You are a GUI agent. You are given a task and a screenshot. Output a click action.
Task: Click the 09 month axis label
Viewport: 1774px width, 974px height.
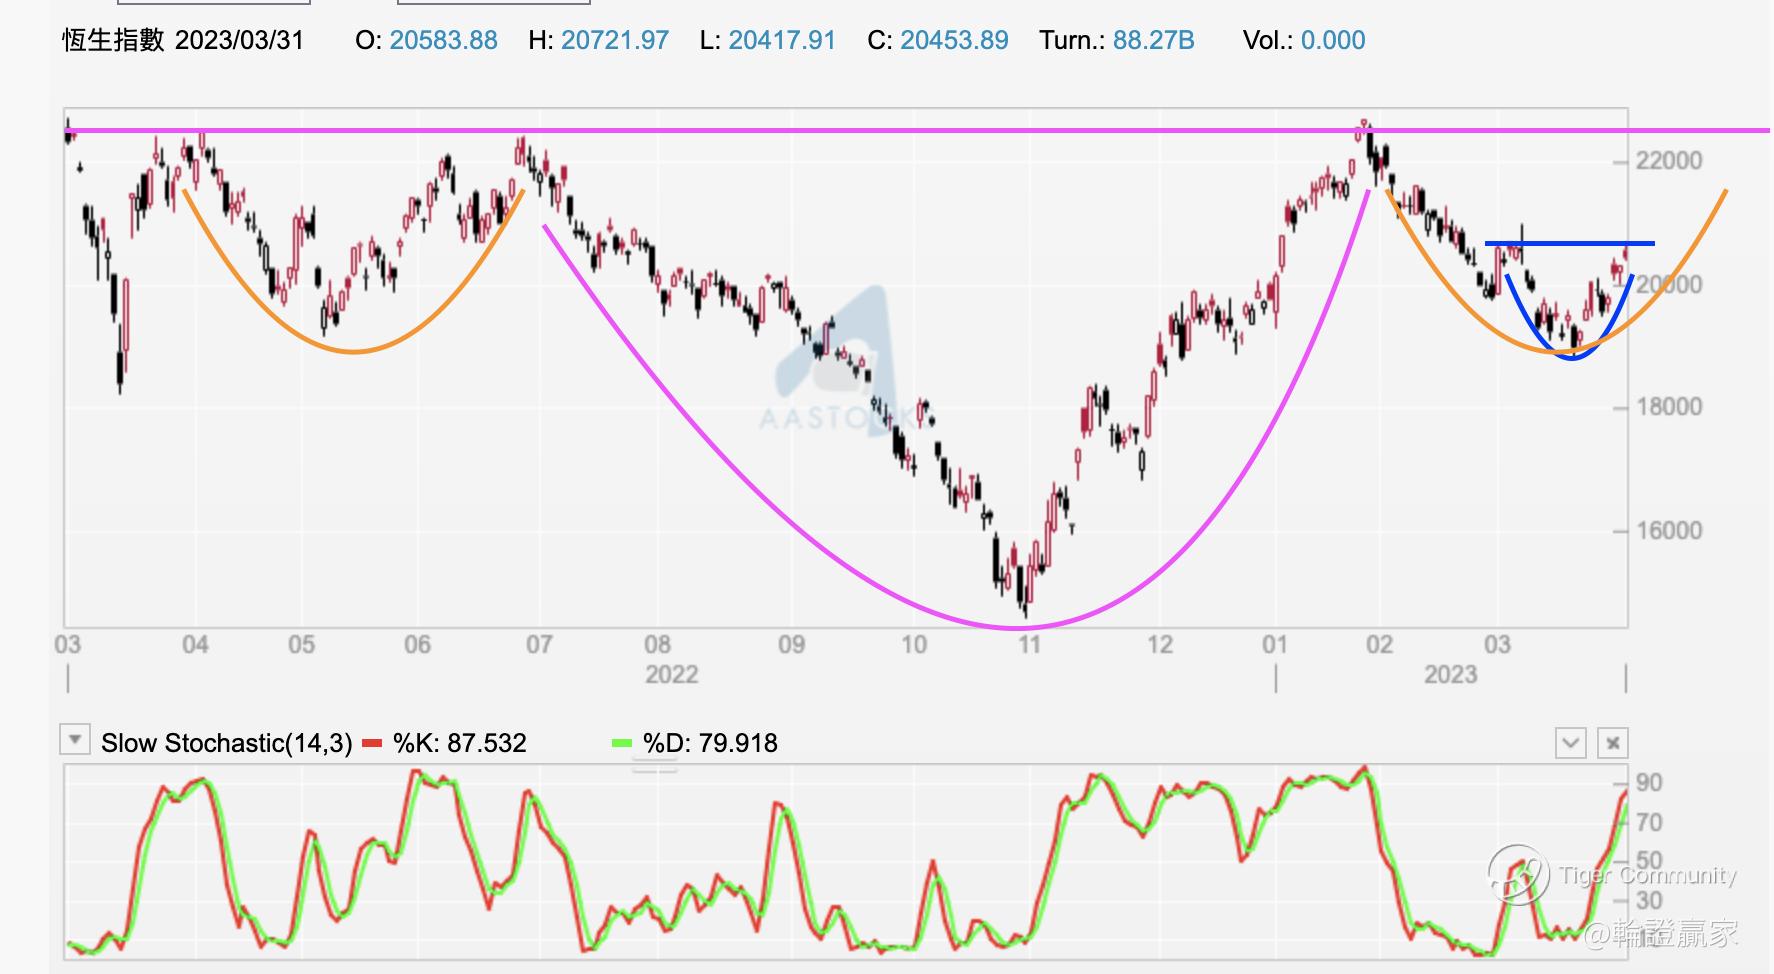791,644
